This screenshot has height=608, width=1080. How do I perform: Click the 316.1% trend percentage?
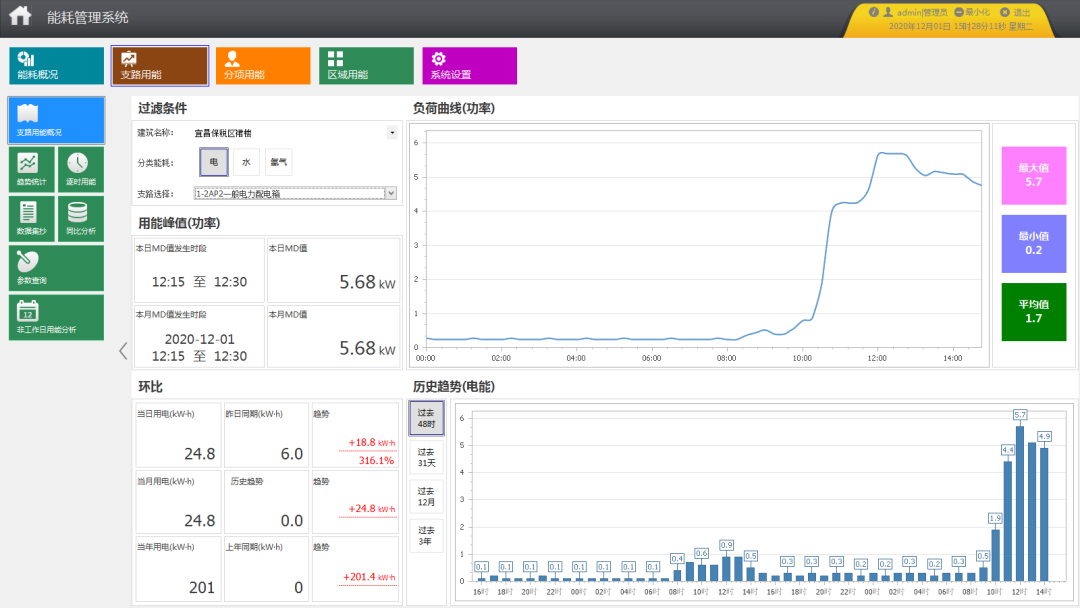pyautogui.click(x=376, y=460)
